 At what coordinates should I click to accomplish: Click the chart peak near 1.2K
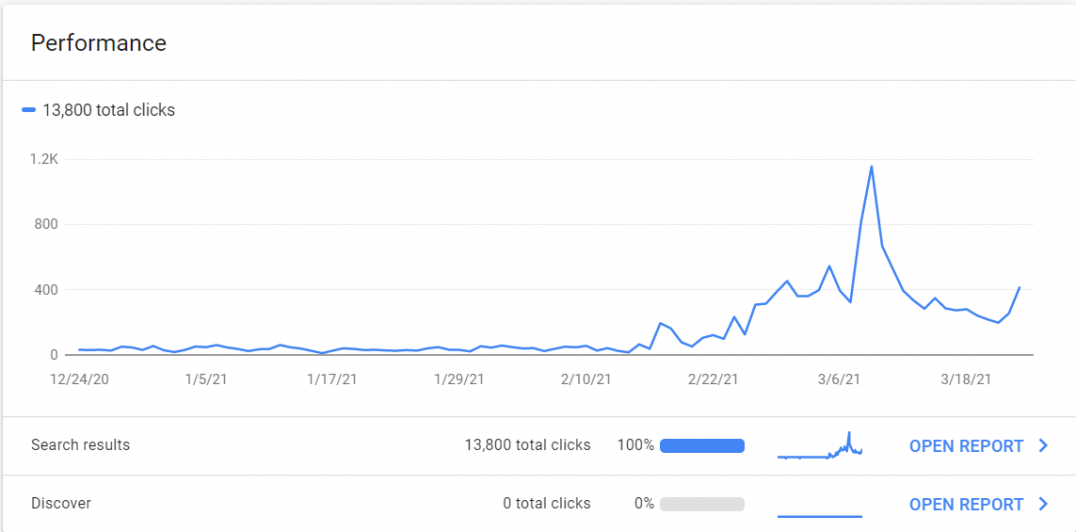point(871,166)
